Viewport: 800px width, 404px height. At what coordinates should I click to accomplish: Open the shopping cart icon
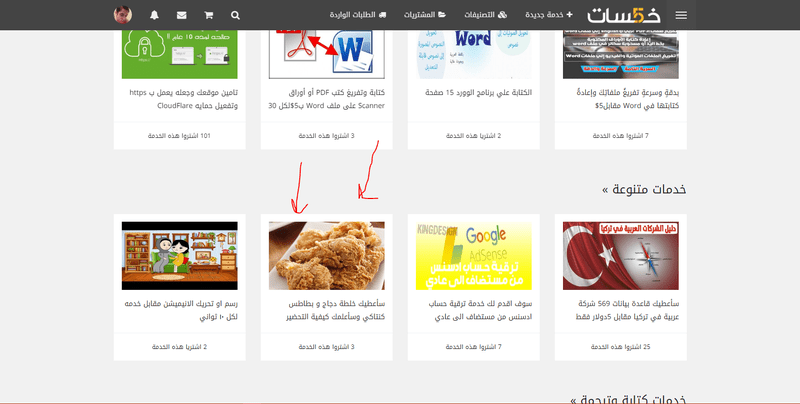(209, 15)
